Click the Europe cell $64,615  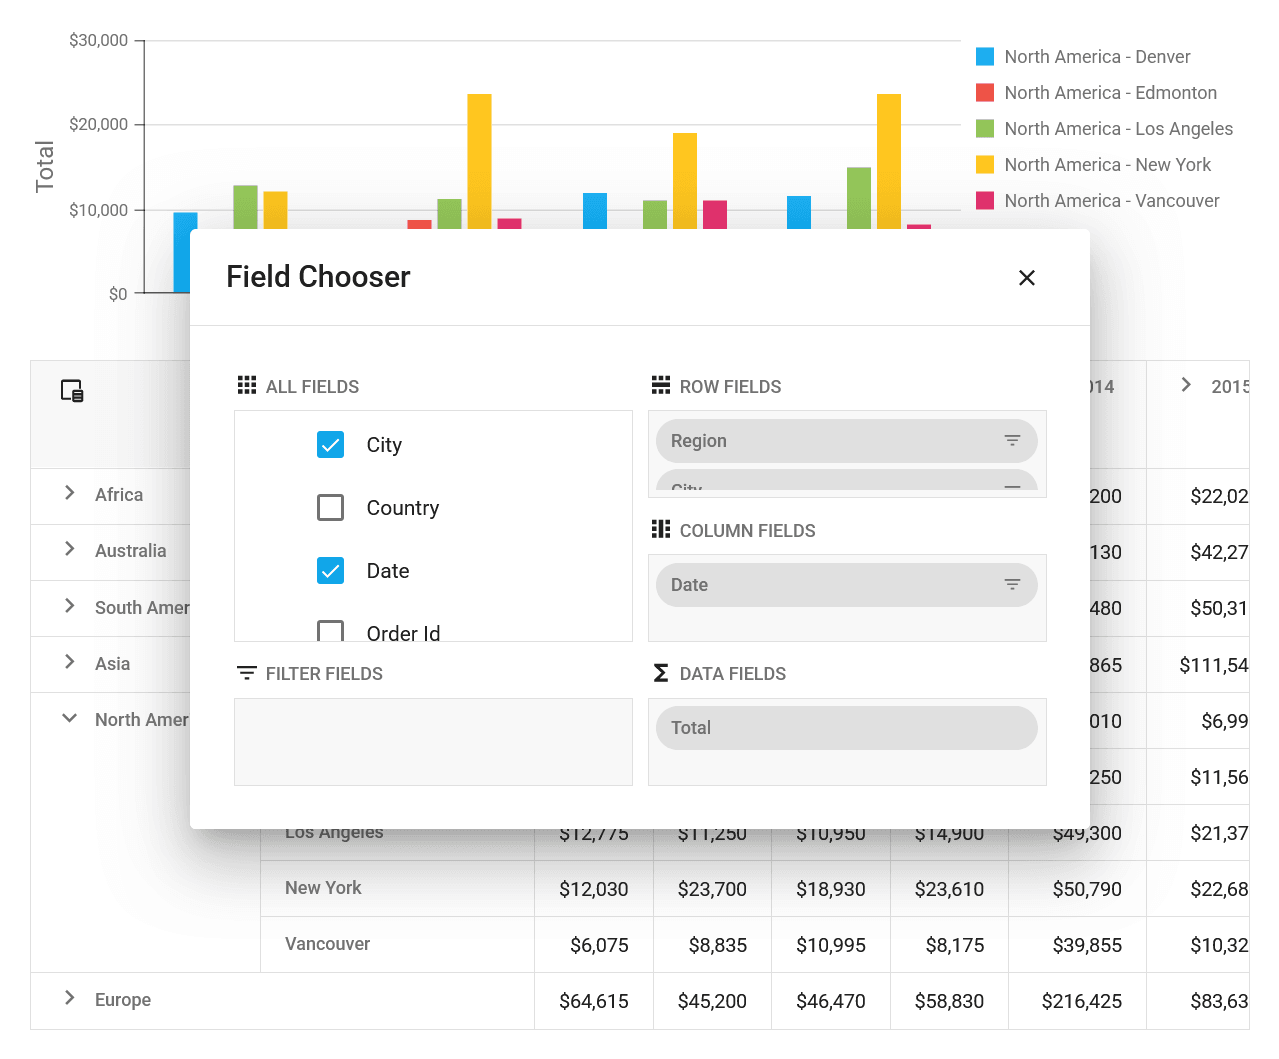point(594,1001)
